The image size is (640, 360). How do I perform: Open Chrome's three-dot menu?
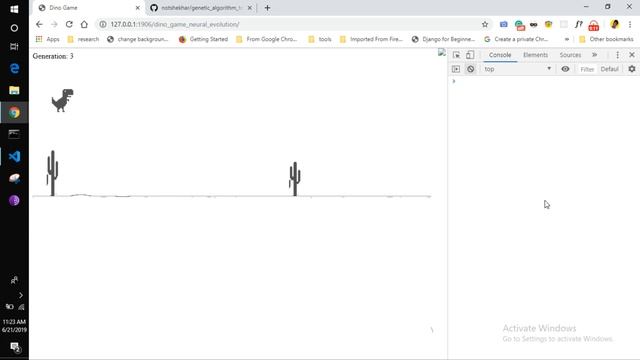coord(630,24)
